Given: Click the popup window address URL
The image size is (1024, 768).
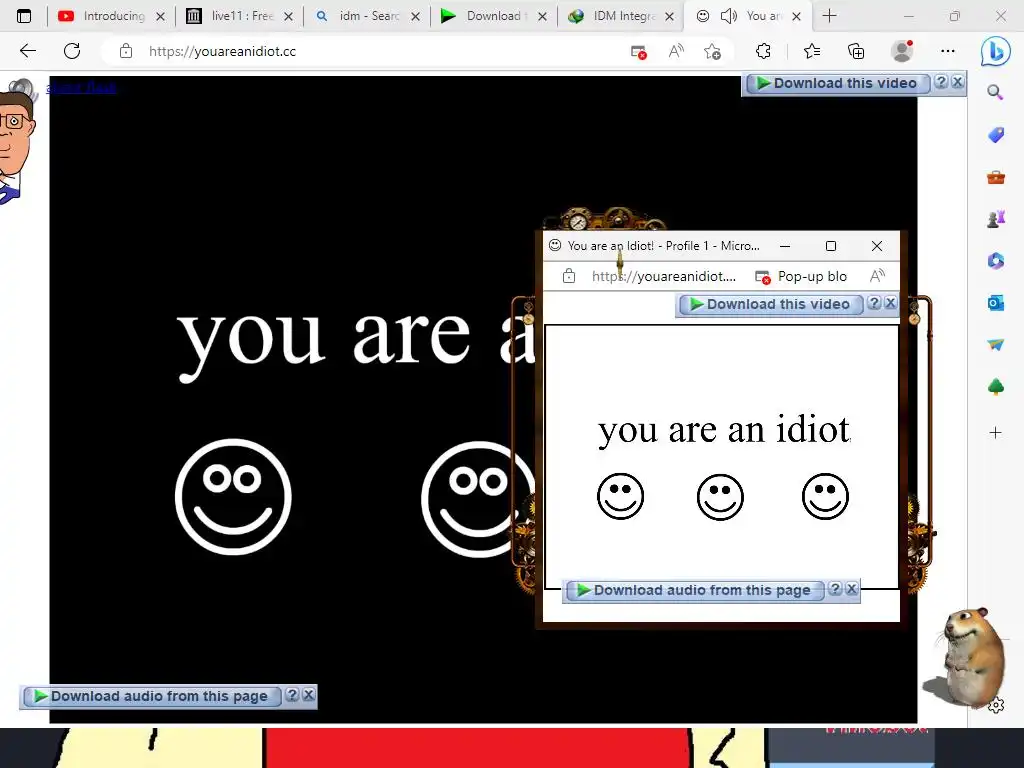Looking at the screenshot, I should click(664, 276).
